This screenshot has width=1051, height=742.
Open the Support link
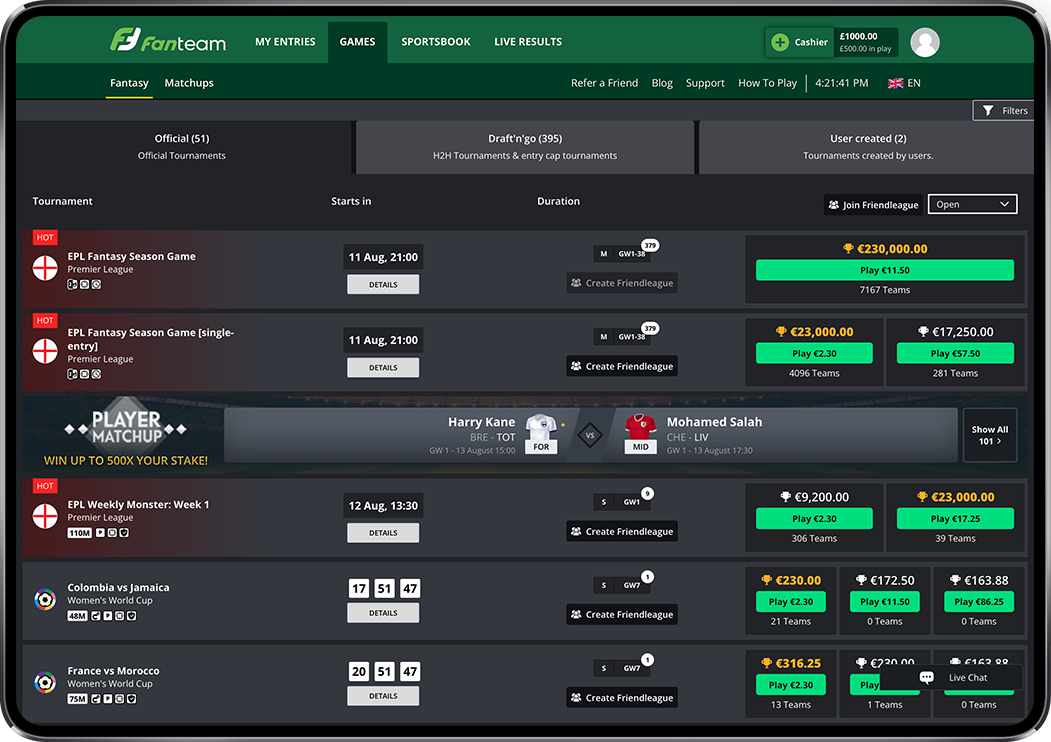coord(705,83)
